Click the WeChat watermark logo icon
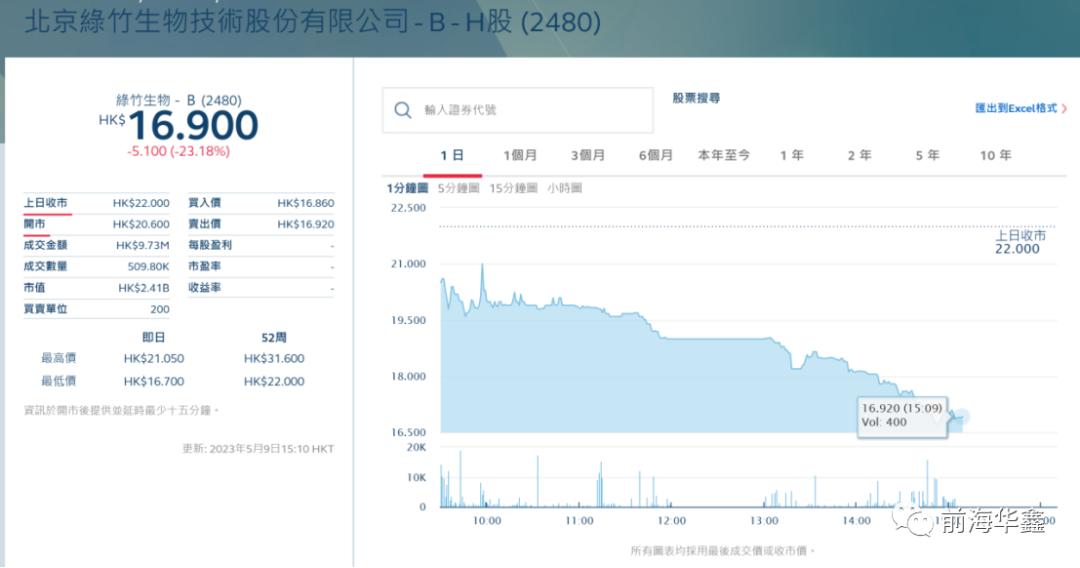 click(916, 521)
